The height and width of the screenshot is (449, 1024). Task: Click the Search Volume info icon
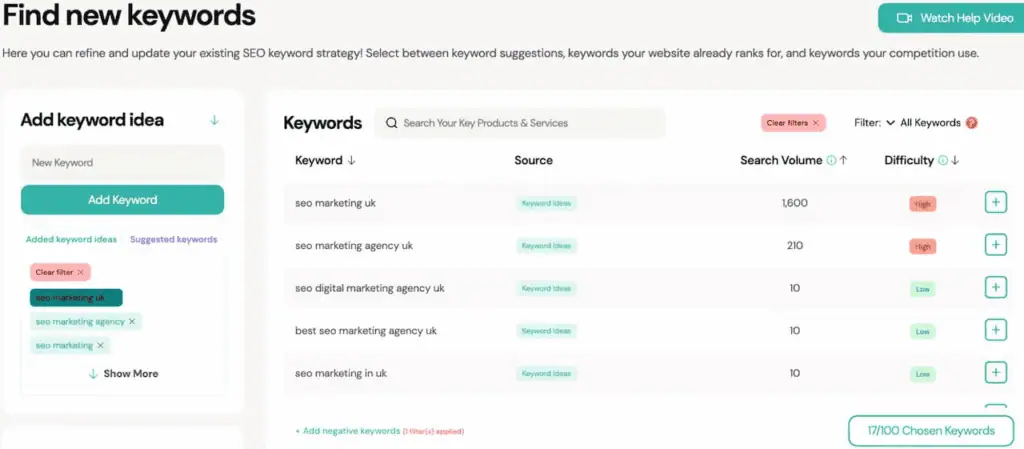831,160
